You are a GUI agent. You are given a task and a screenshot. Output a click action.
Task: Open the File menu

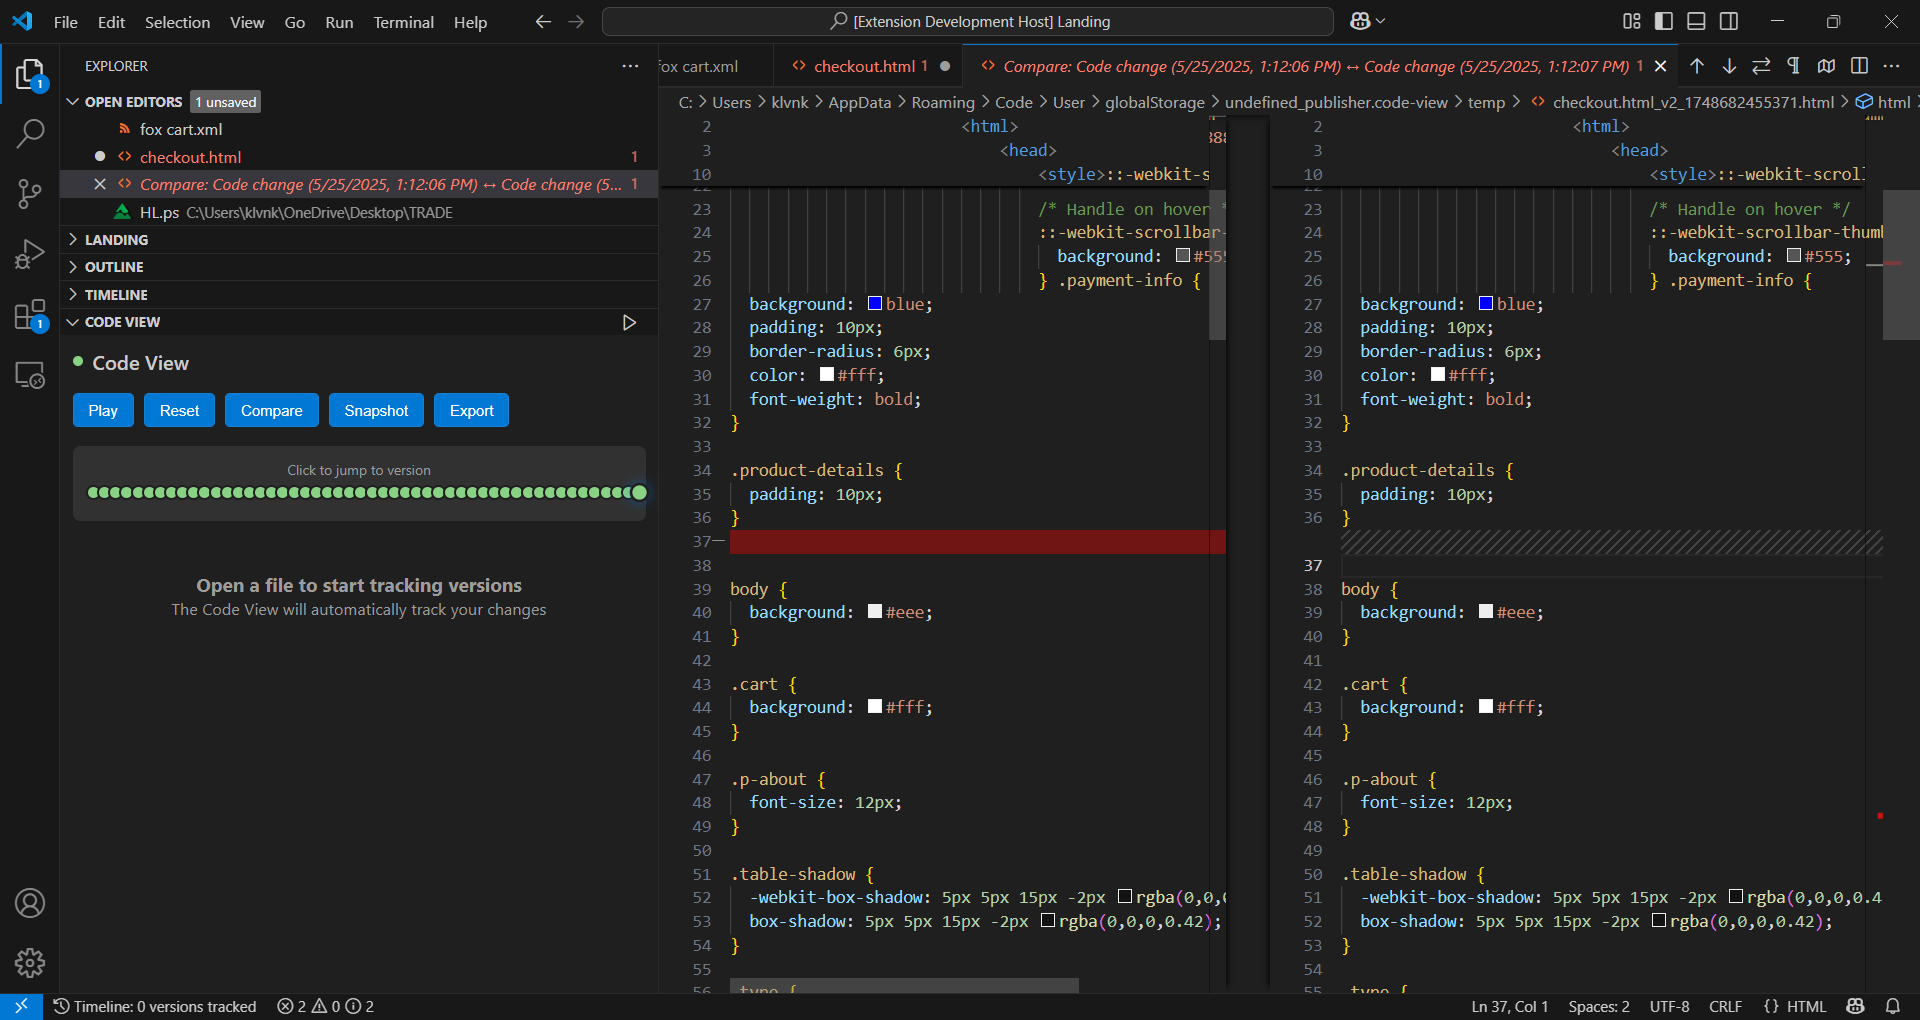tap(66, 22)
